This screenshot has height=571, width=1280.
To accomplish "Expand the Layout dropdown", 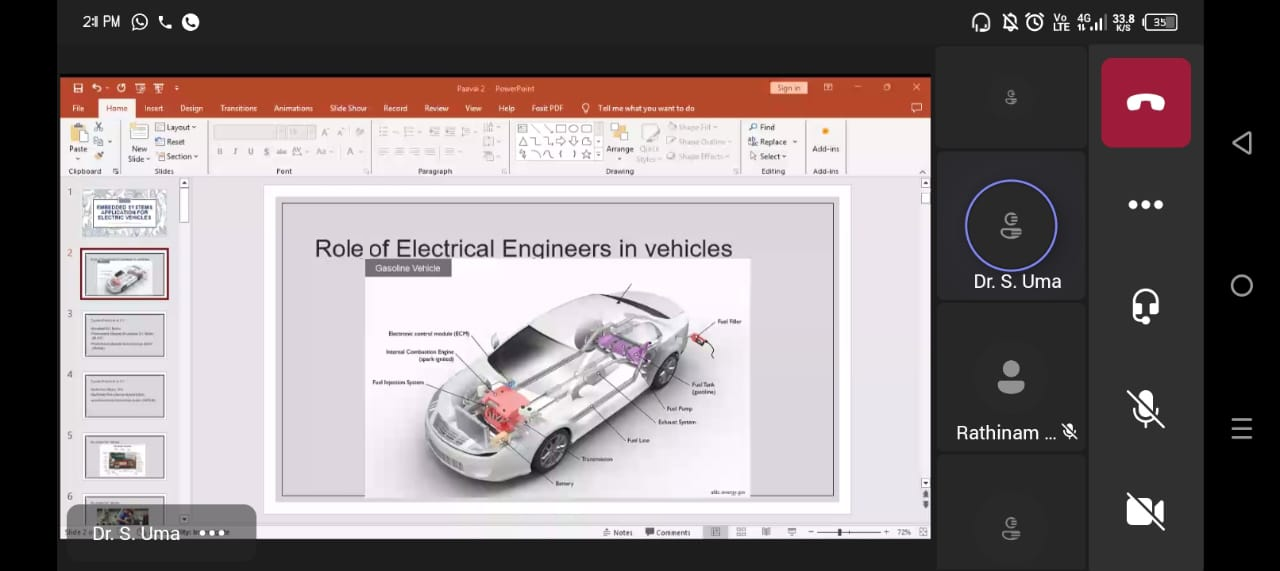I will [180, 127].
